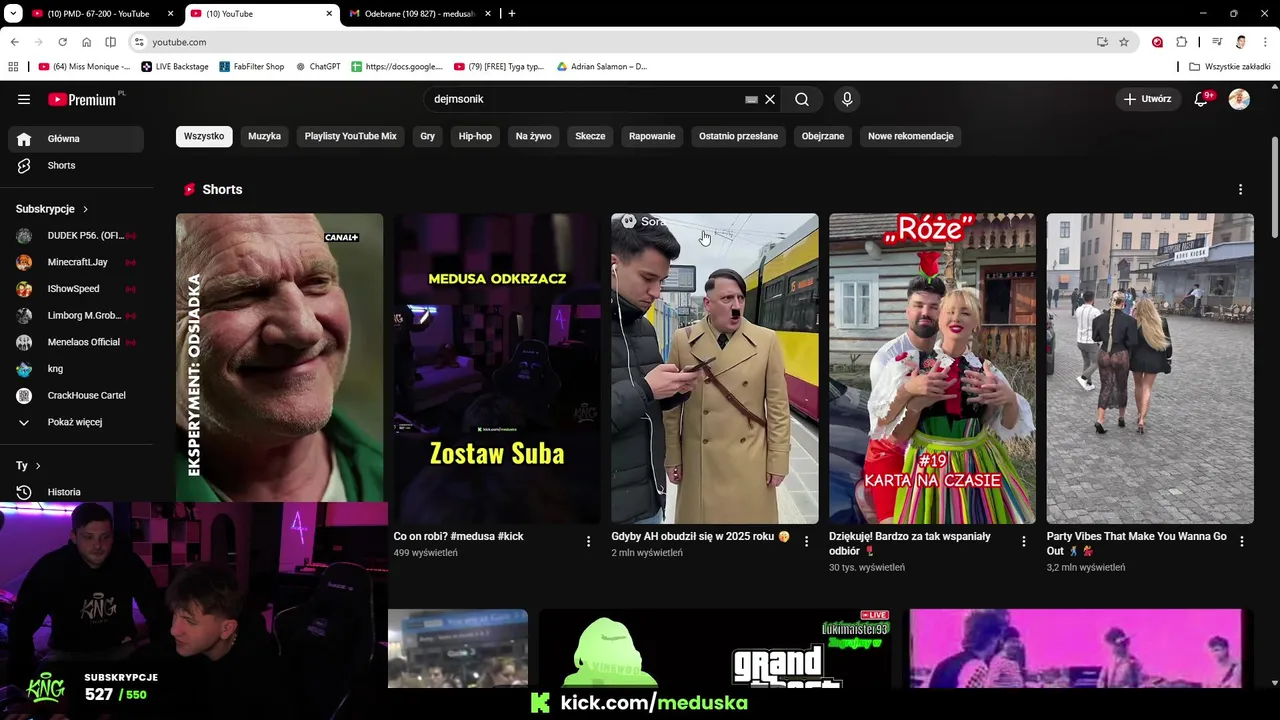Open Menelaos Official channel
This screenshot has height=720, width=1280.
tap(76, 342)
